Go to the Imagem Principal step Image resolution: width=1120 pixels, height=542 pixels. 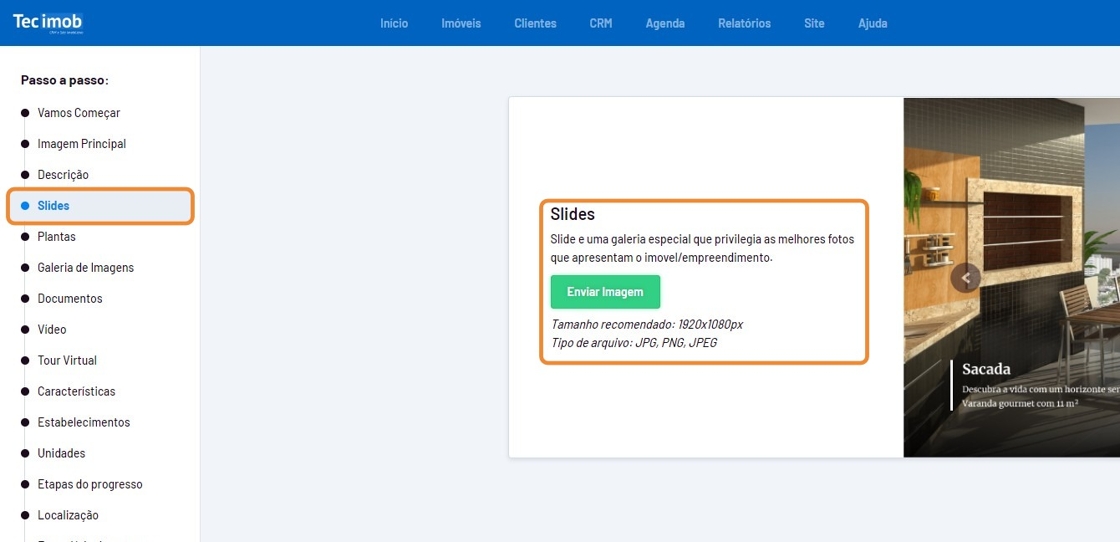(x=81, y=144)
